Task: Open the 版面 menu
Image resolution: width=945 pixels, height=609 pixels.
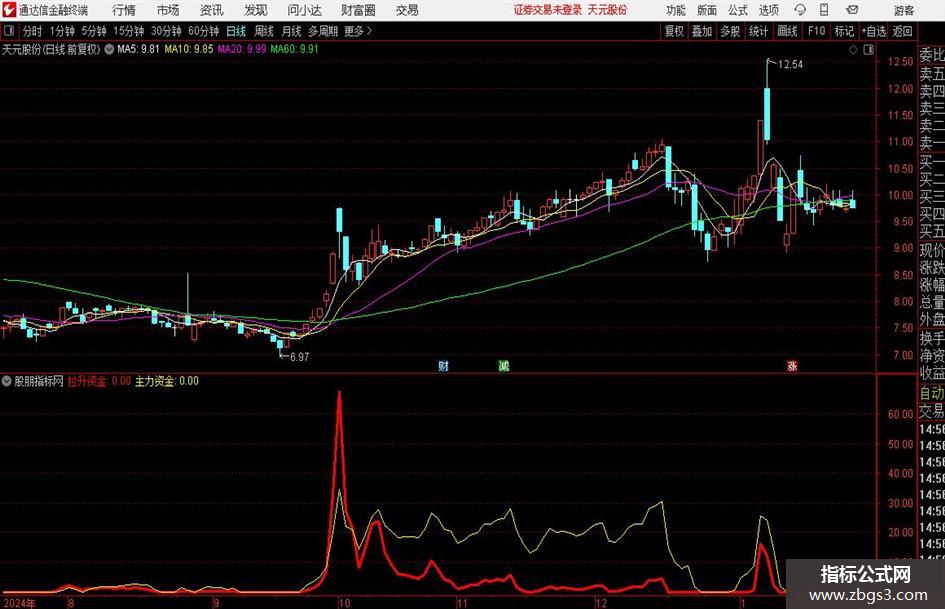Action: [x=707, y=10]
